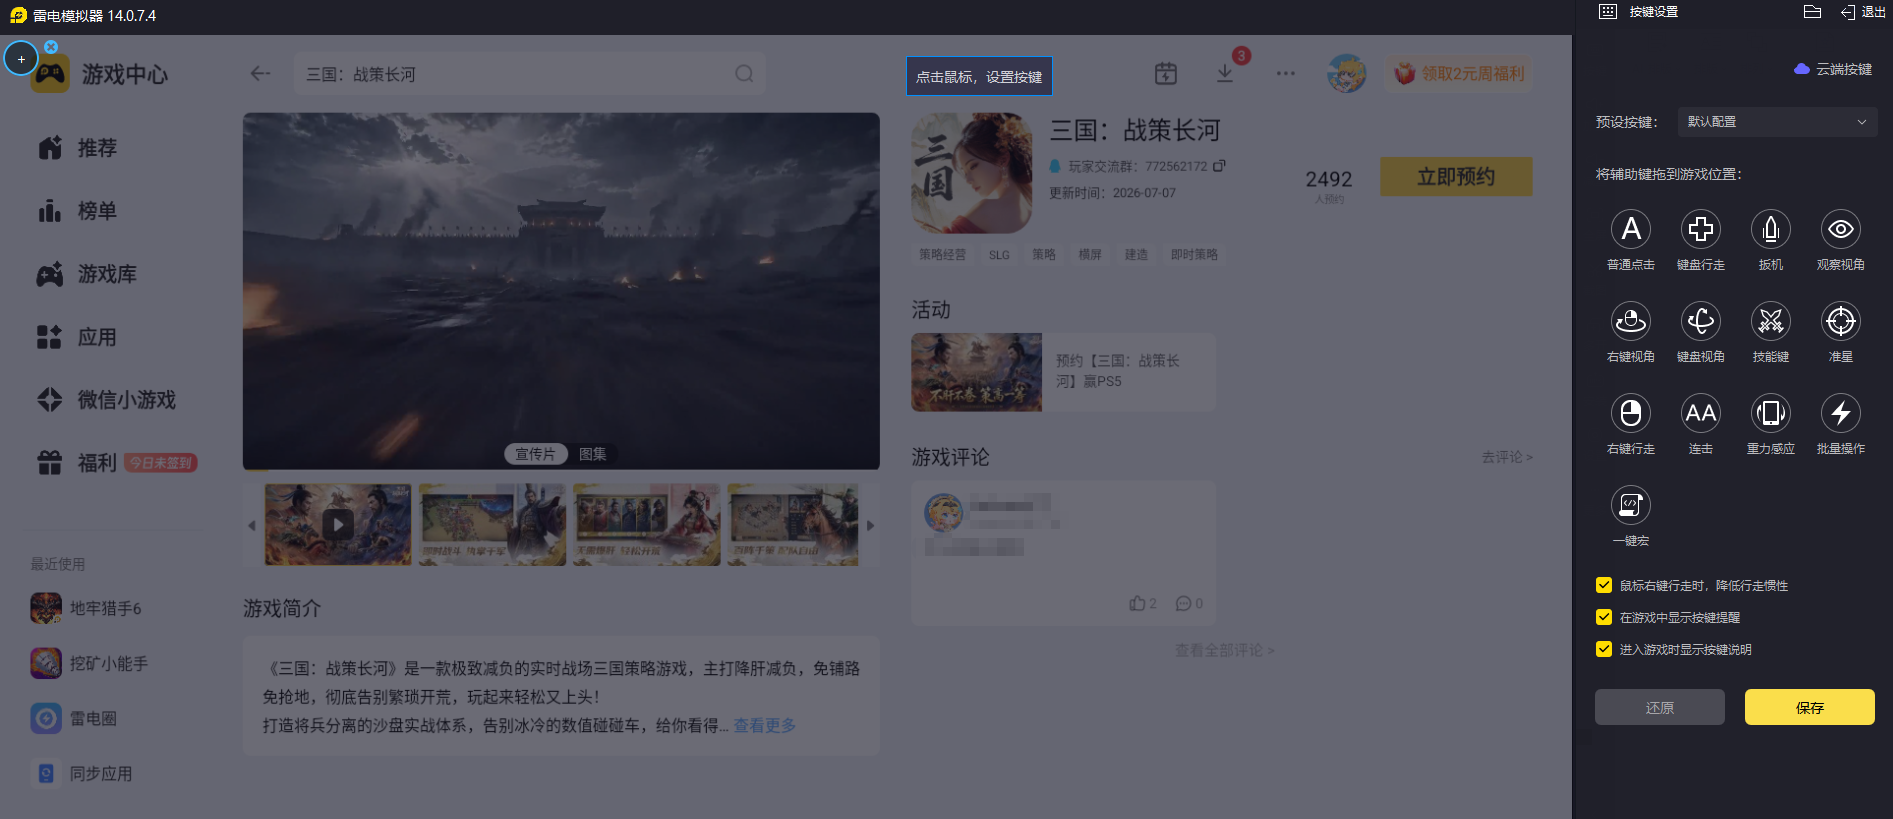Screen dimensions: 1893x819
Task: Open the third screenshot thumbnail
Action: (647, 525)
